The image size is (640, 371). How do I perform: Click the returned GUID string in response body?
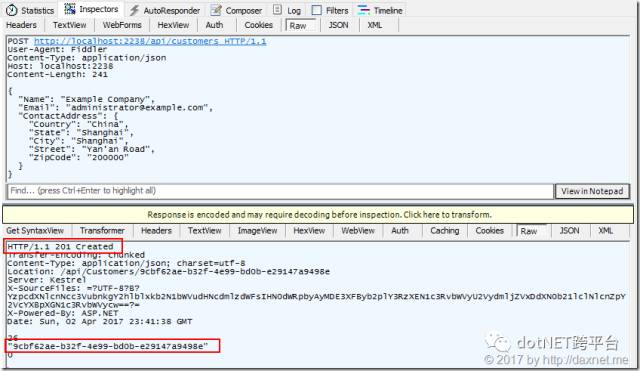point(108,346)
